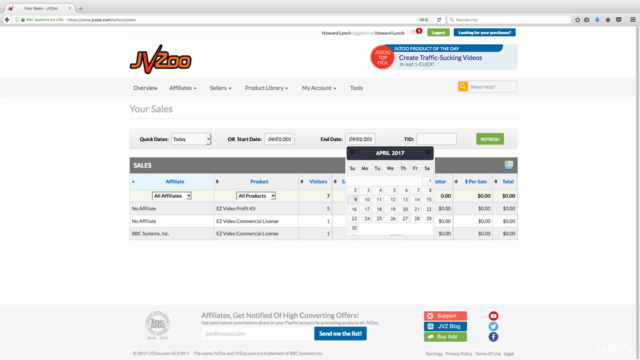
Task: Open the Firefox hamburger menu
Action: click(x=633, y=20)
